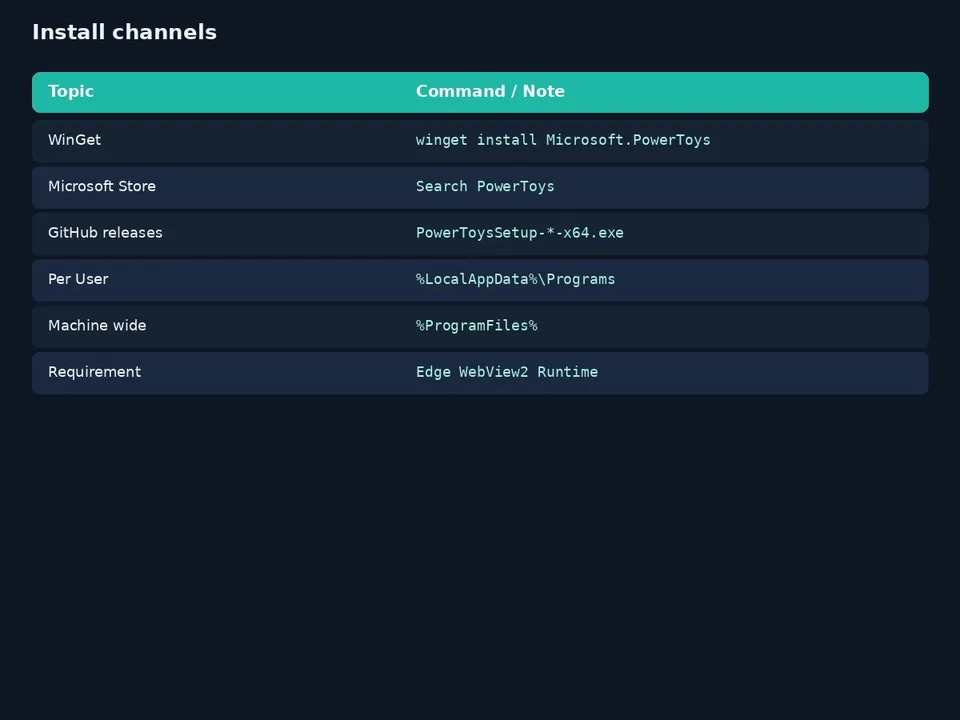
Task: Click the empty area of the WinGet row
Action: pyautogui.click(x=819, y=141)
